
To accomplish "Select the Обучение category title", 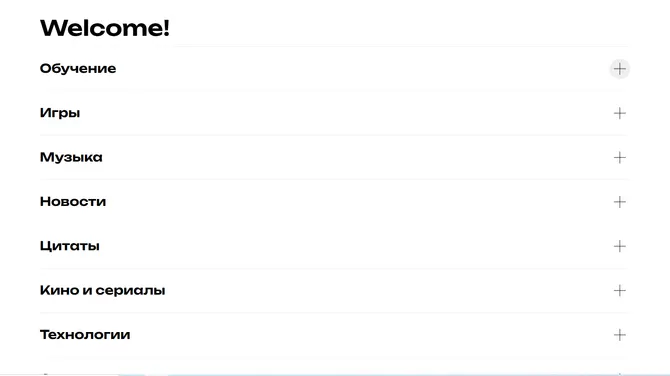I will pos(78,68).
